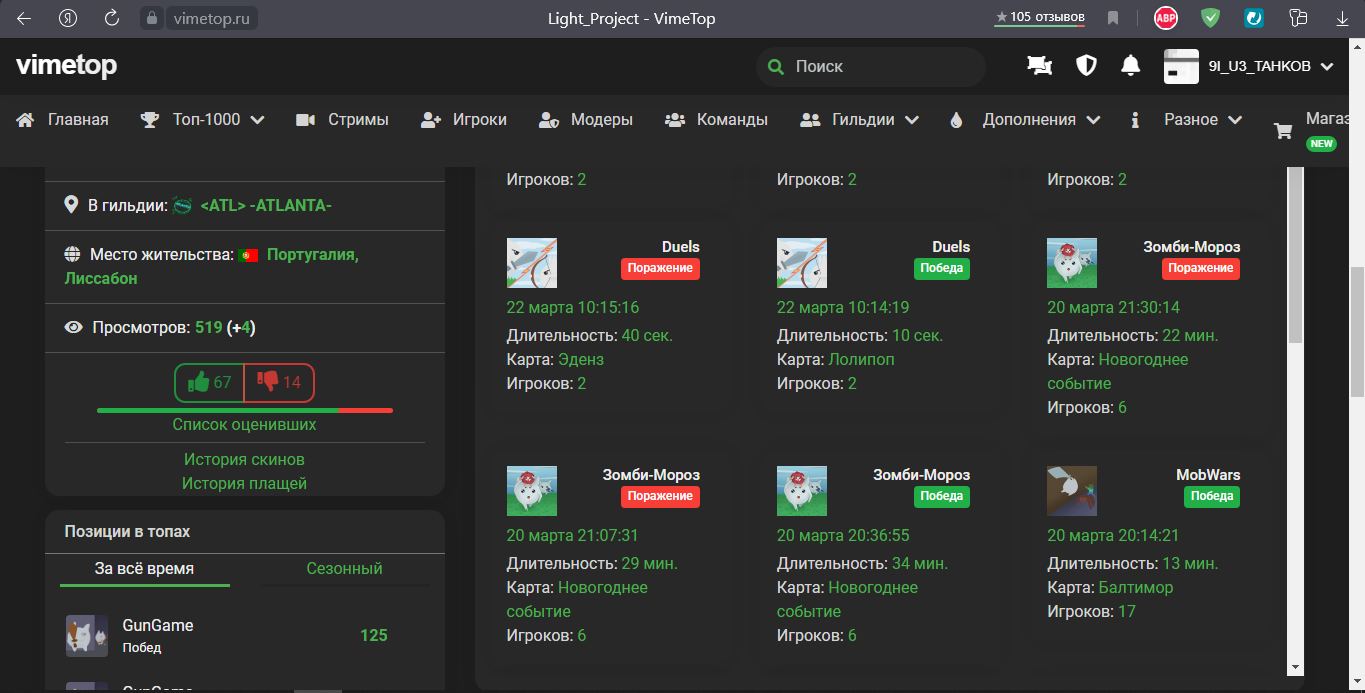Open the green shield extension icon
This screenshot has height=693, width=1365.
pos(1211,18)
